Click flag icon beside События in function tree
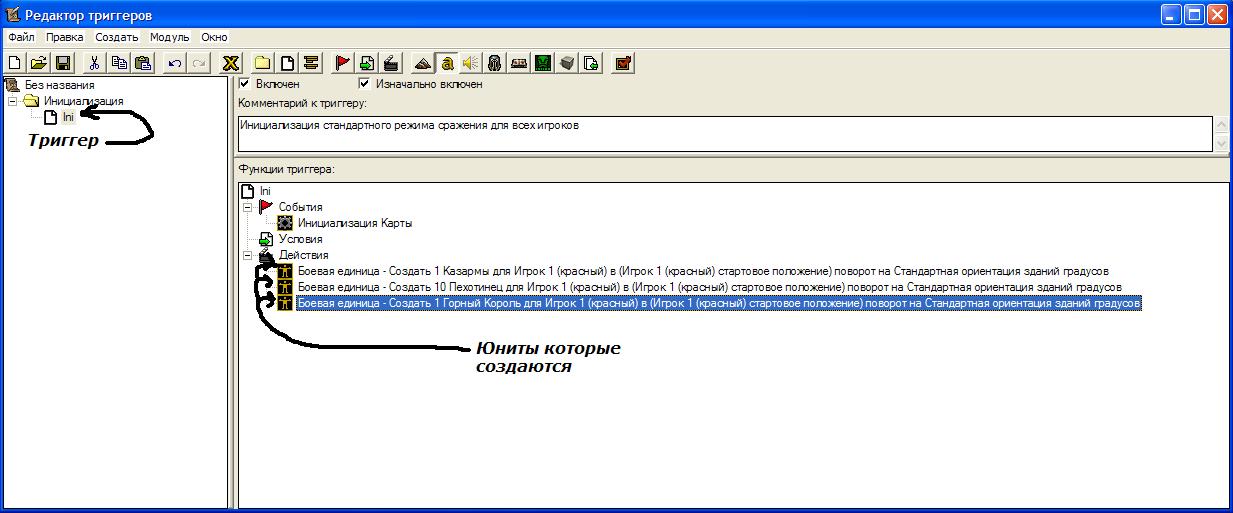Viewport: 1233px width, 513px height. [266, 207]
